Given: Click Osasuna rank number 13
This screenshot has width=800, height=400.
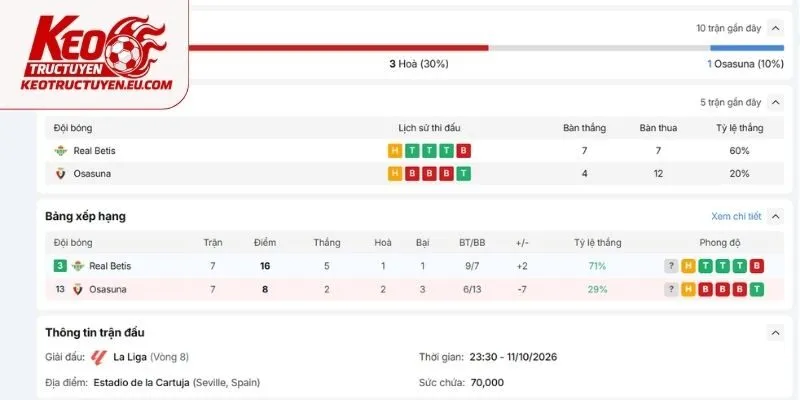Looking at the screenshot, I should (60, 289).
